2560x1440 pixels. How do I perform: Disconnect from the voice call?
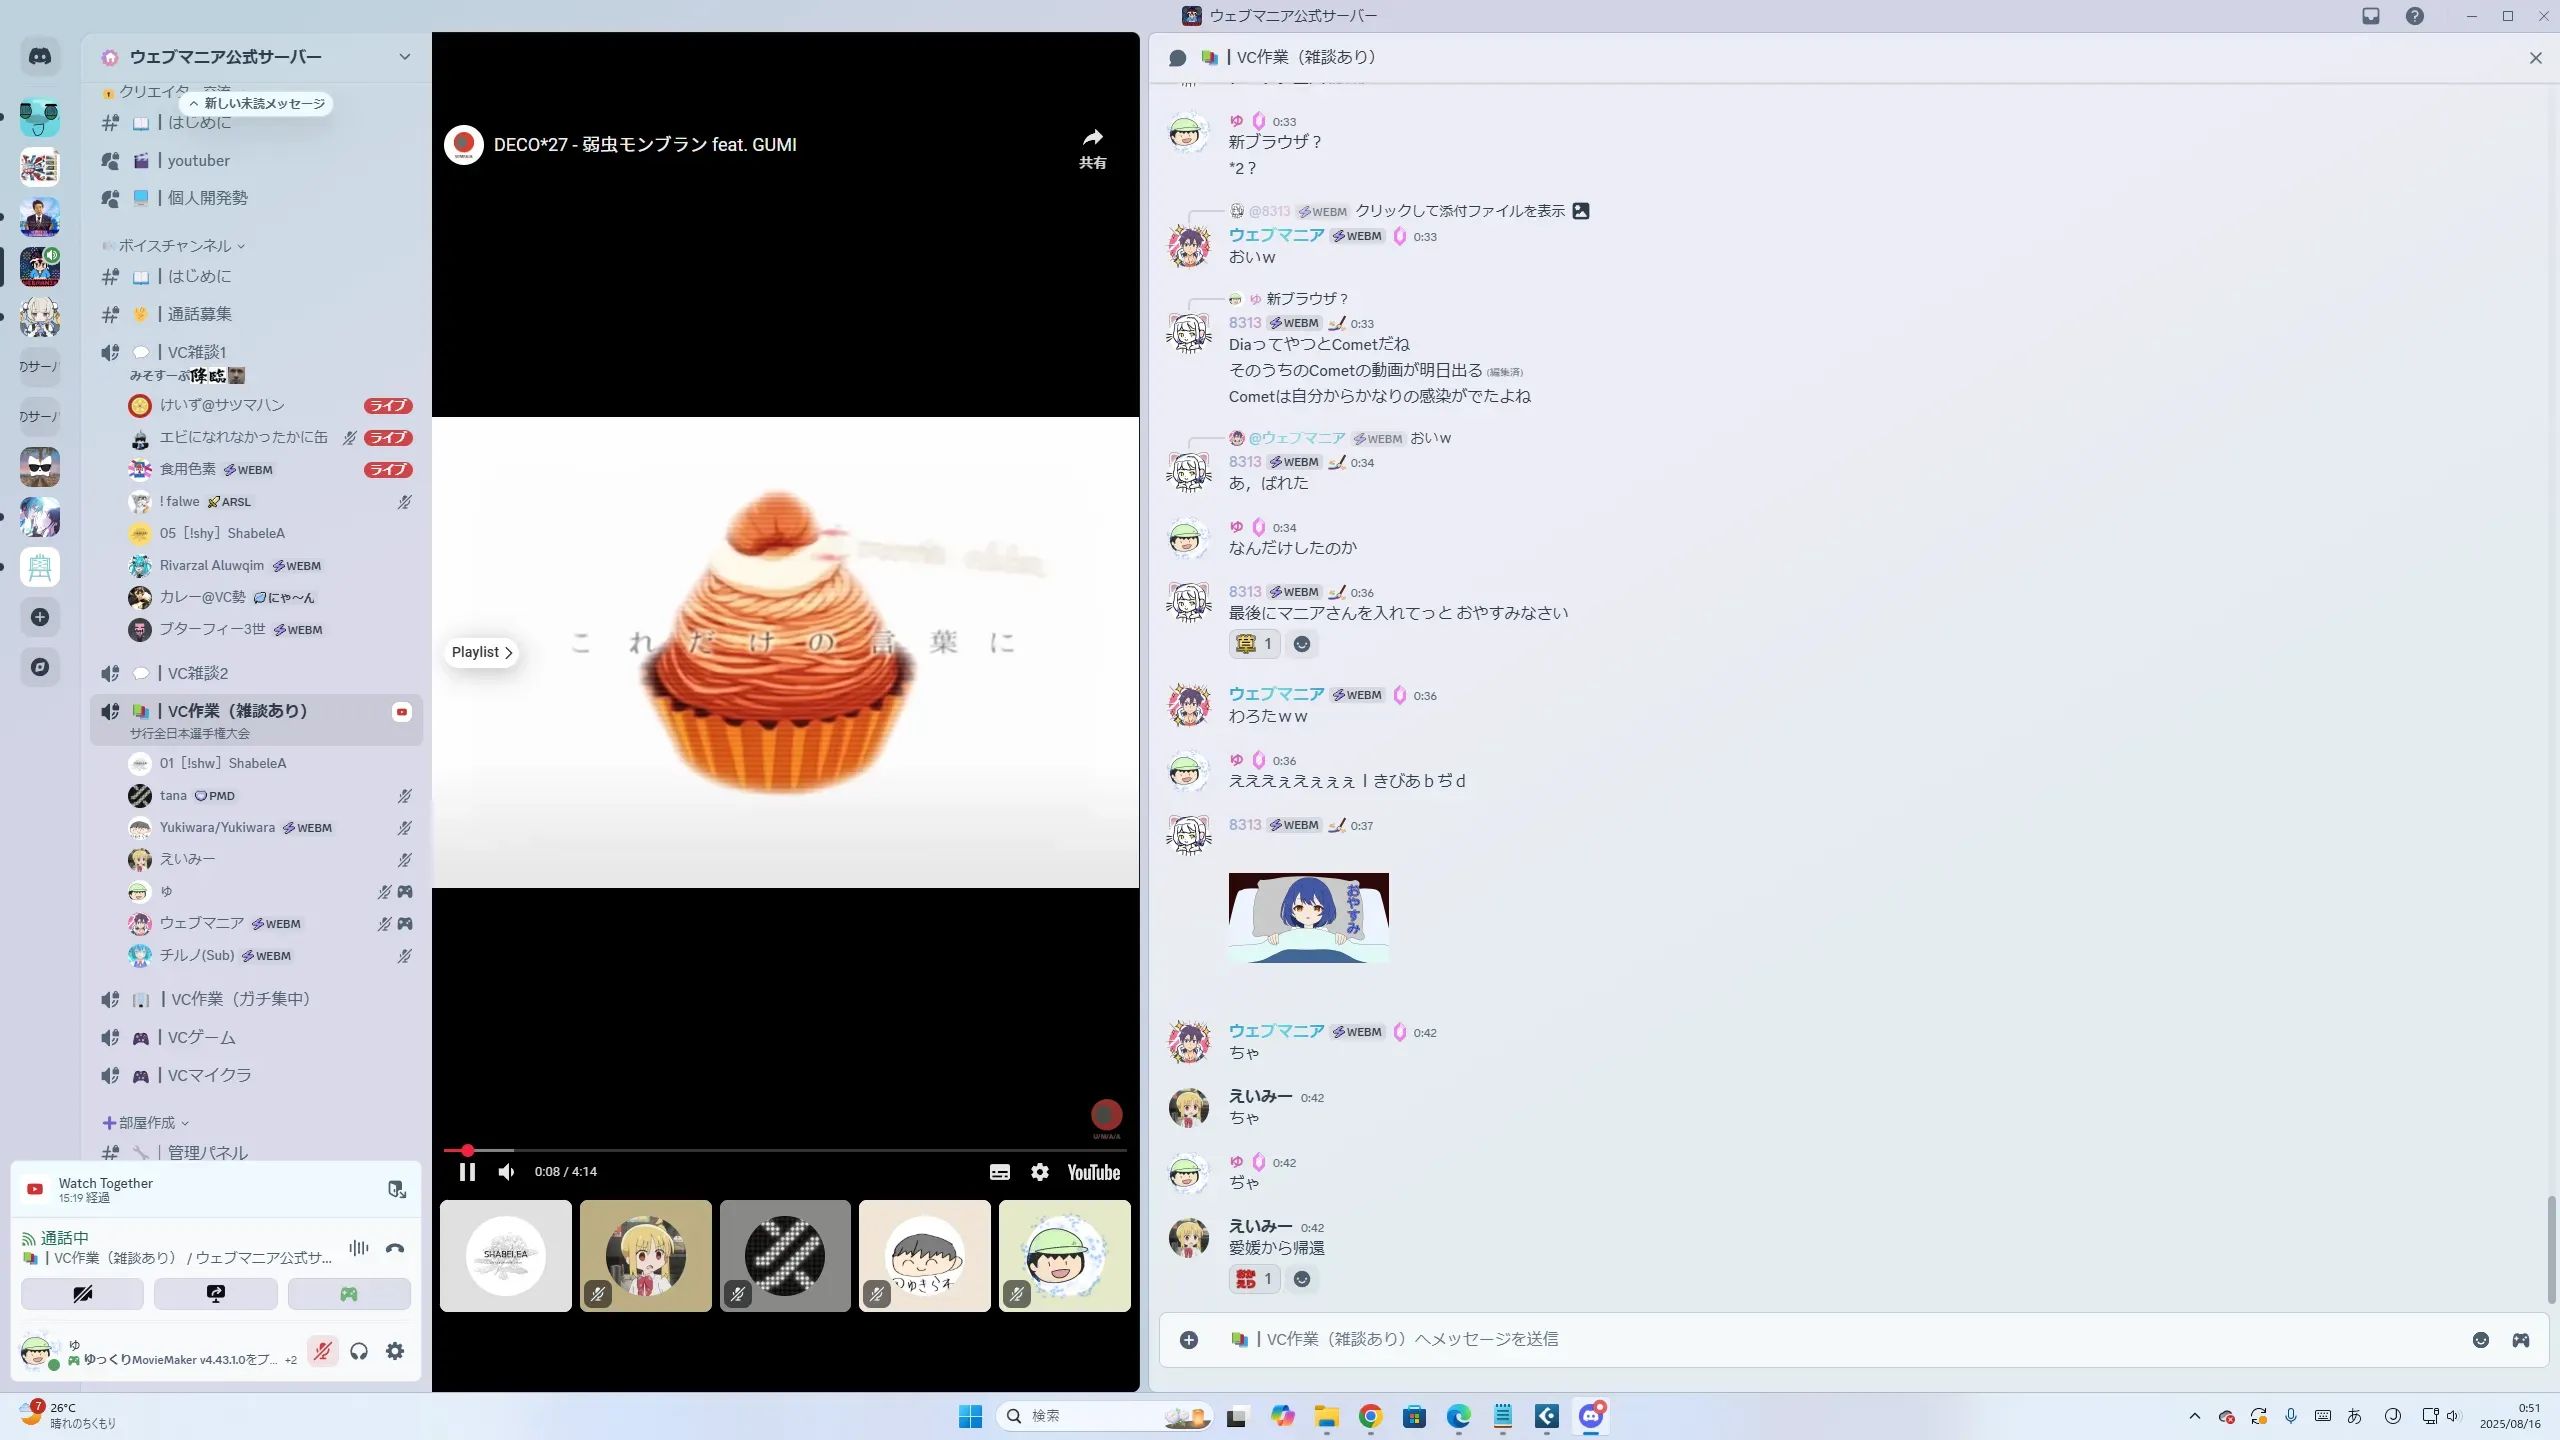coord(395,1248)
